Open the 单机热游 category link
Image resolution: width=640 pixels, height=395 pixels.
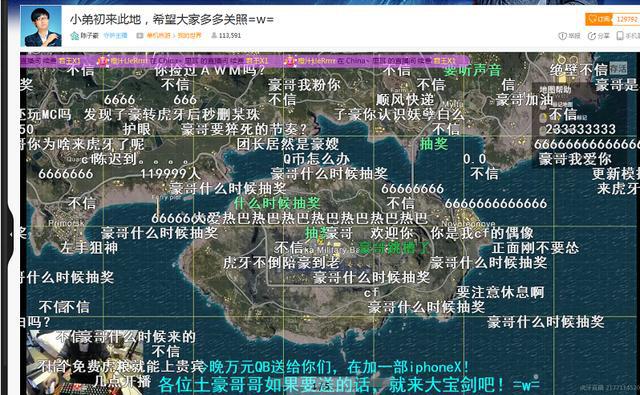click(158, 36)
